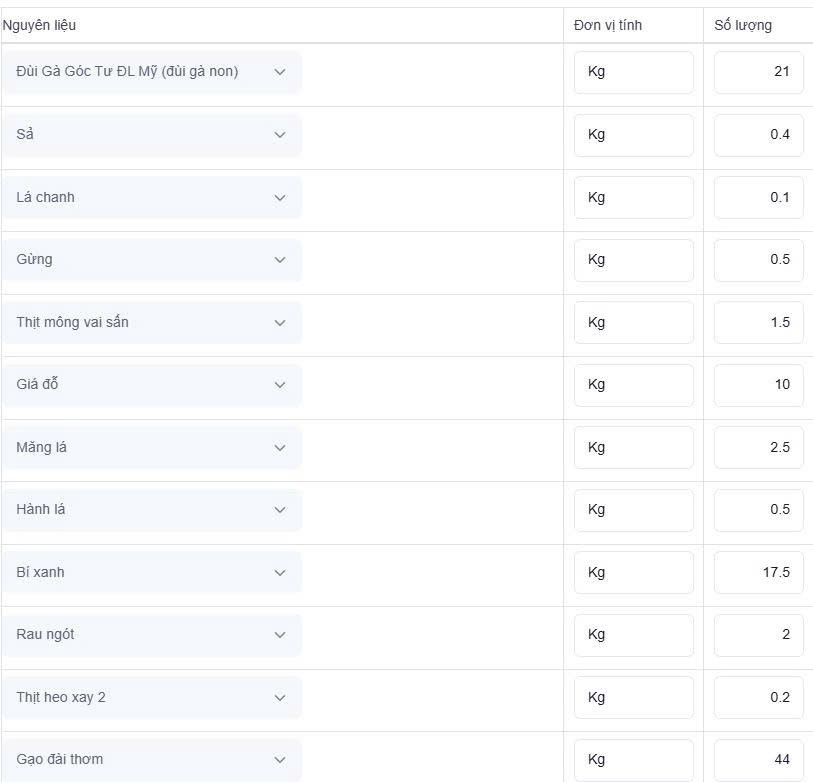Click the chevron arrow beside Hành lá

coord(280,510)
